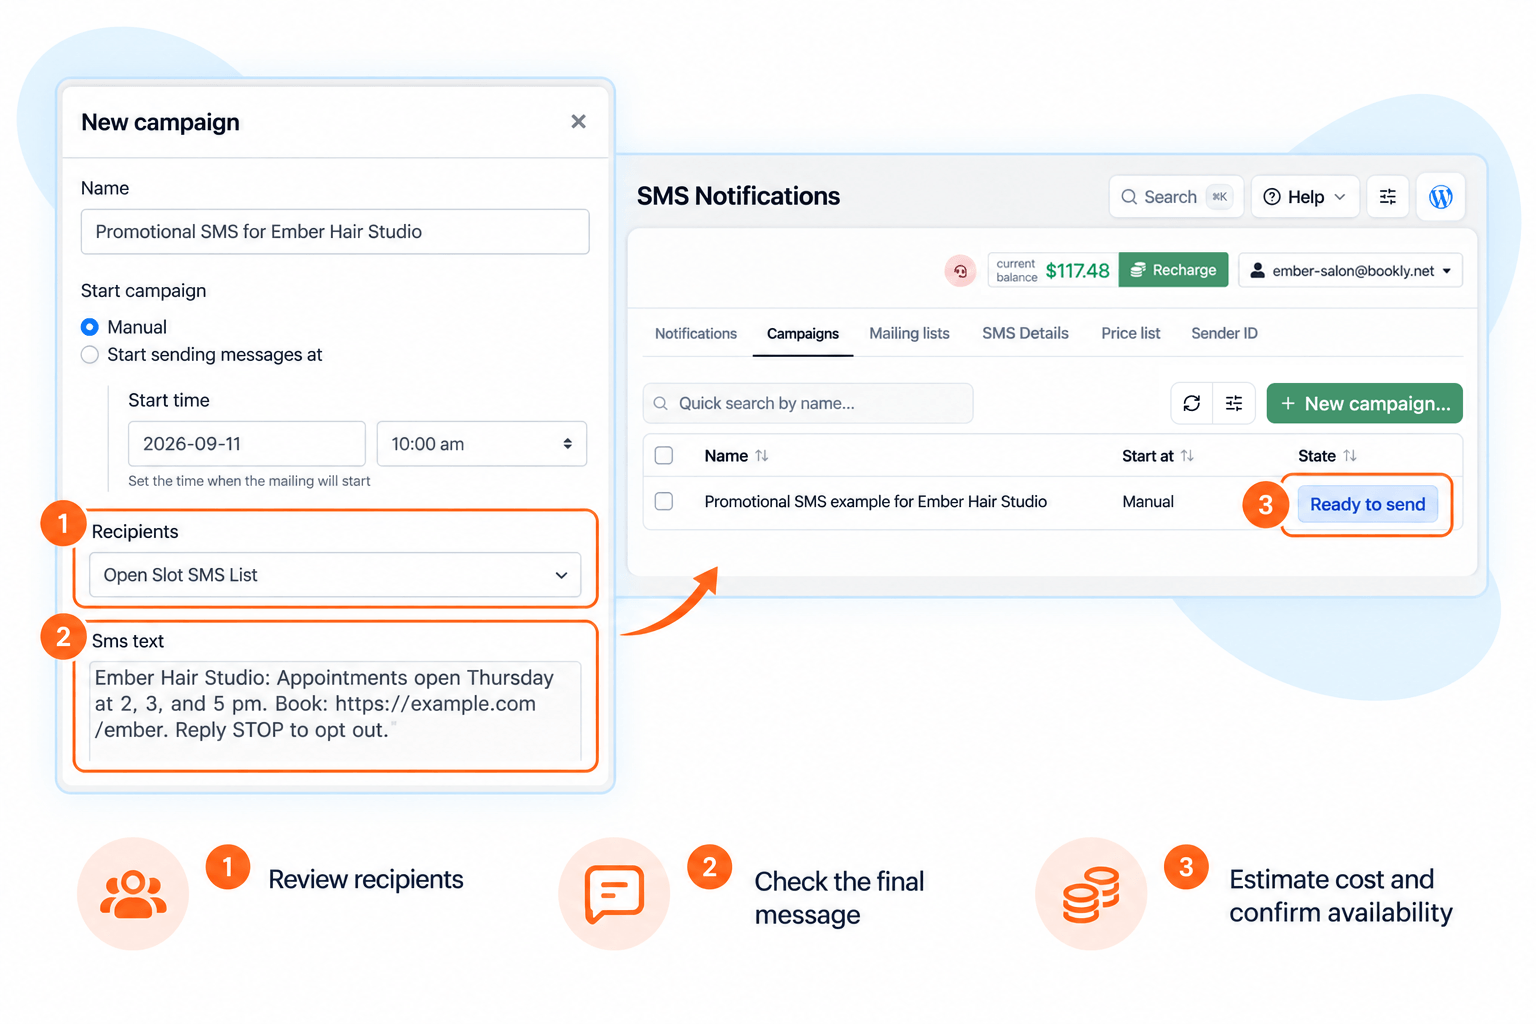The height and width of the screenshot is (1024, 1536).
Task: Switch to the Campaigns tab
Action: tap(803, 333)
